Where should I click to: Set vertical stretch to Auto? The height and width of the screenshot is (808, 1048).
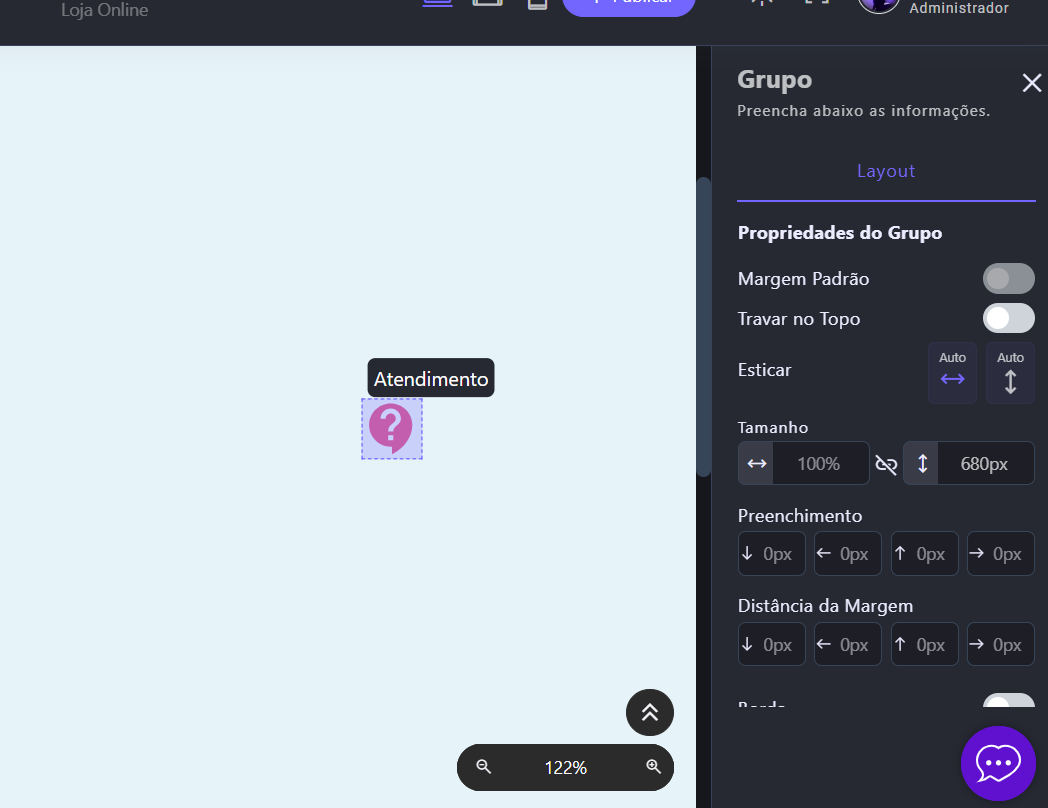[x=1010, y=373]
